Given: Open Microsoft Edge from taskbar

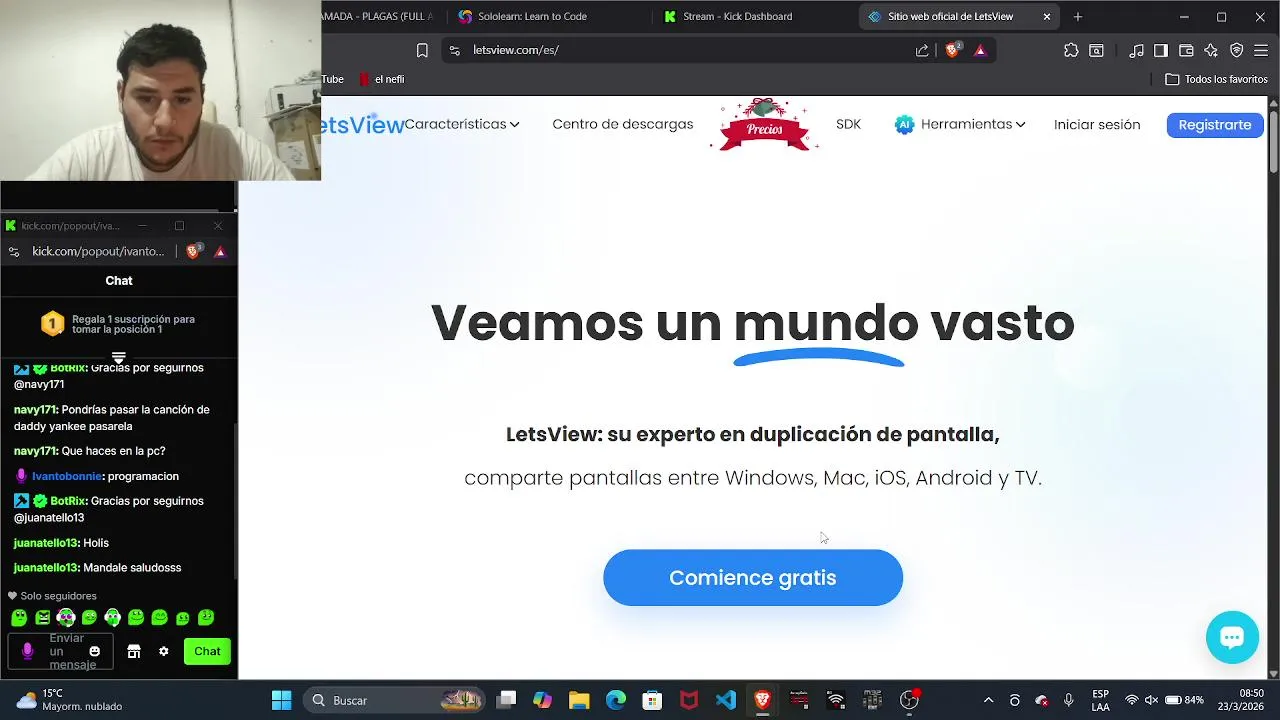Looking at the screenshot, I should [x=616, y=700].
